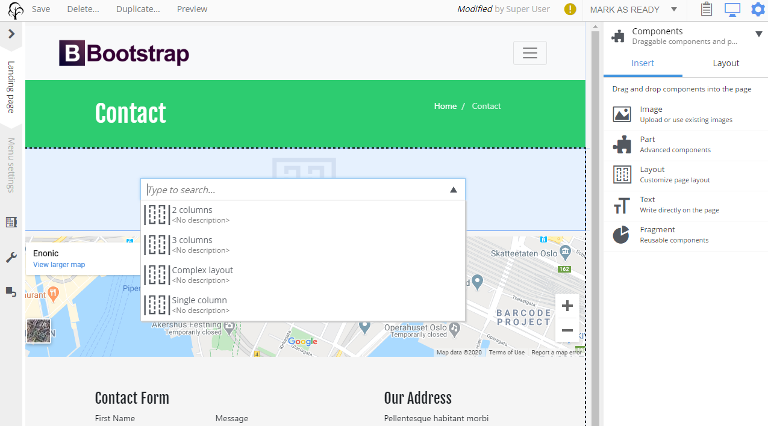Click 'Upload or use existing images' text
768x426 pixels.
[x=686, y=119]
